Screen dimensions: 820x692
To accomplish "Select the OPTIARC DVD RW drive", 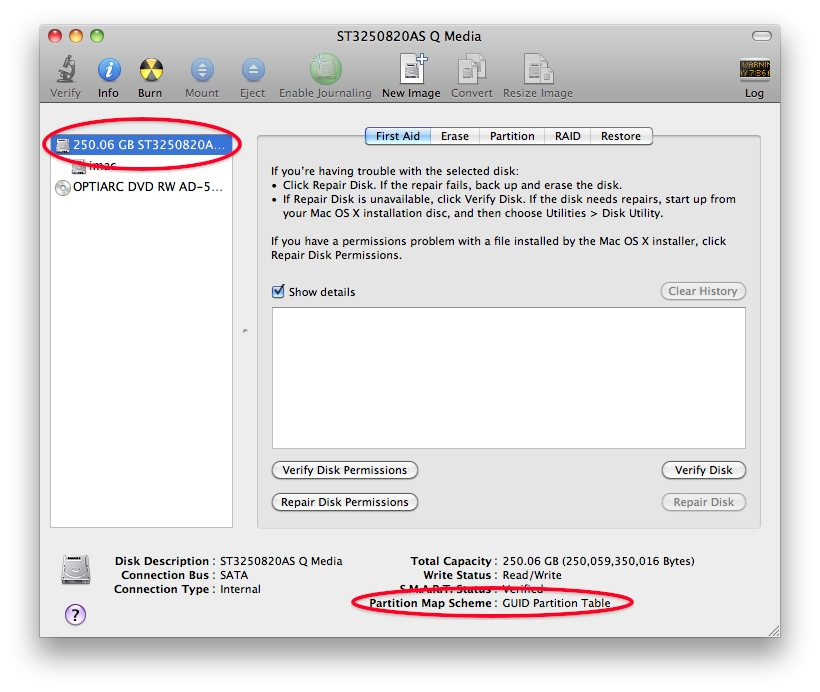I will point(141,187).
